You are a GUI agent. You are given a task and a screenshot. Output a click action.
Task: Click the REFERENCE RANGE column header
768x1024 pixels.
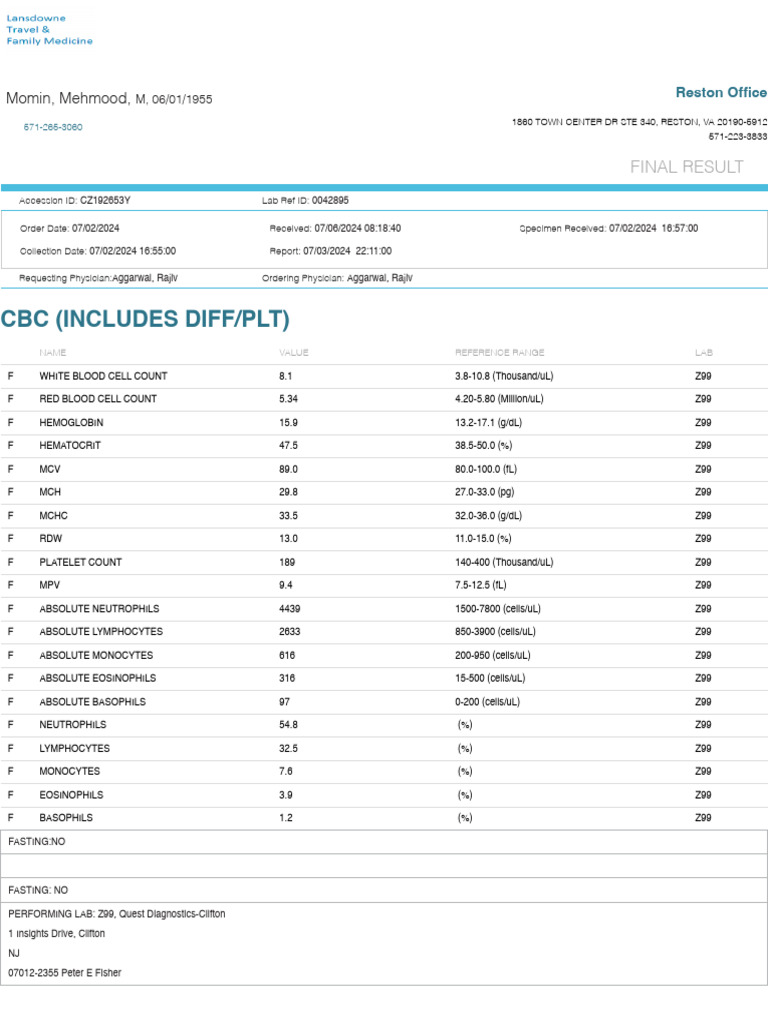500,353
